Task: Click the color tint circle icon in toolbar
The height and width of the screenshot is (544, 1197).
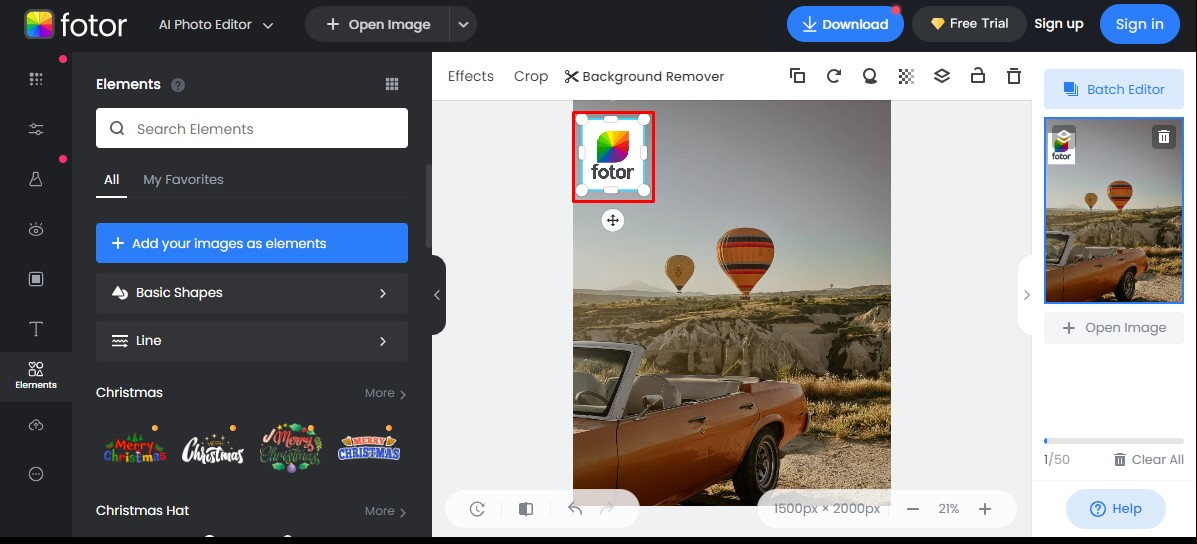Action: click(870, 76)
